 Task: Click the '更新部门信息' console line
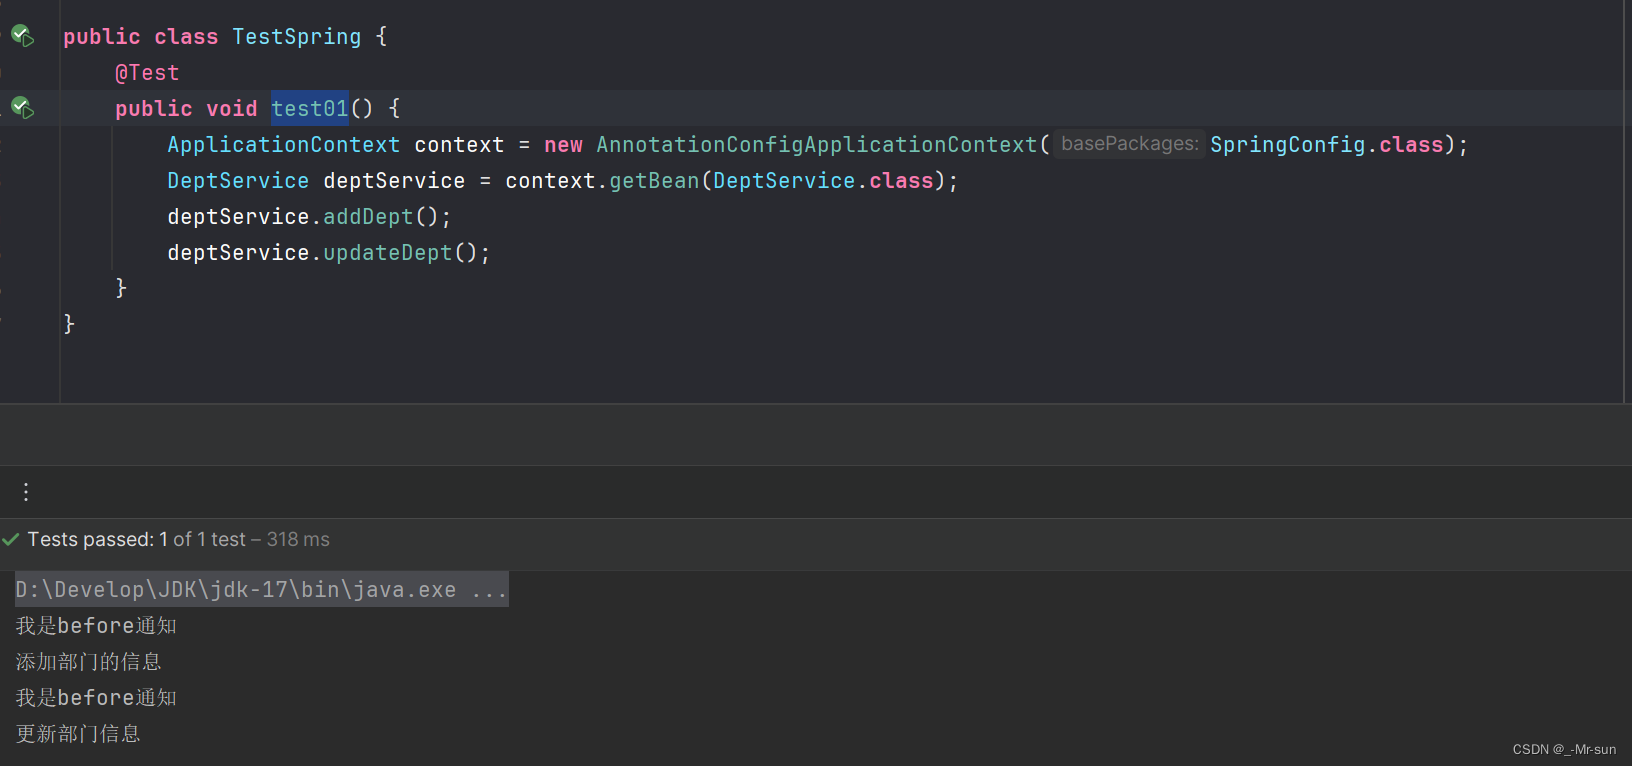point(78,734)
